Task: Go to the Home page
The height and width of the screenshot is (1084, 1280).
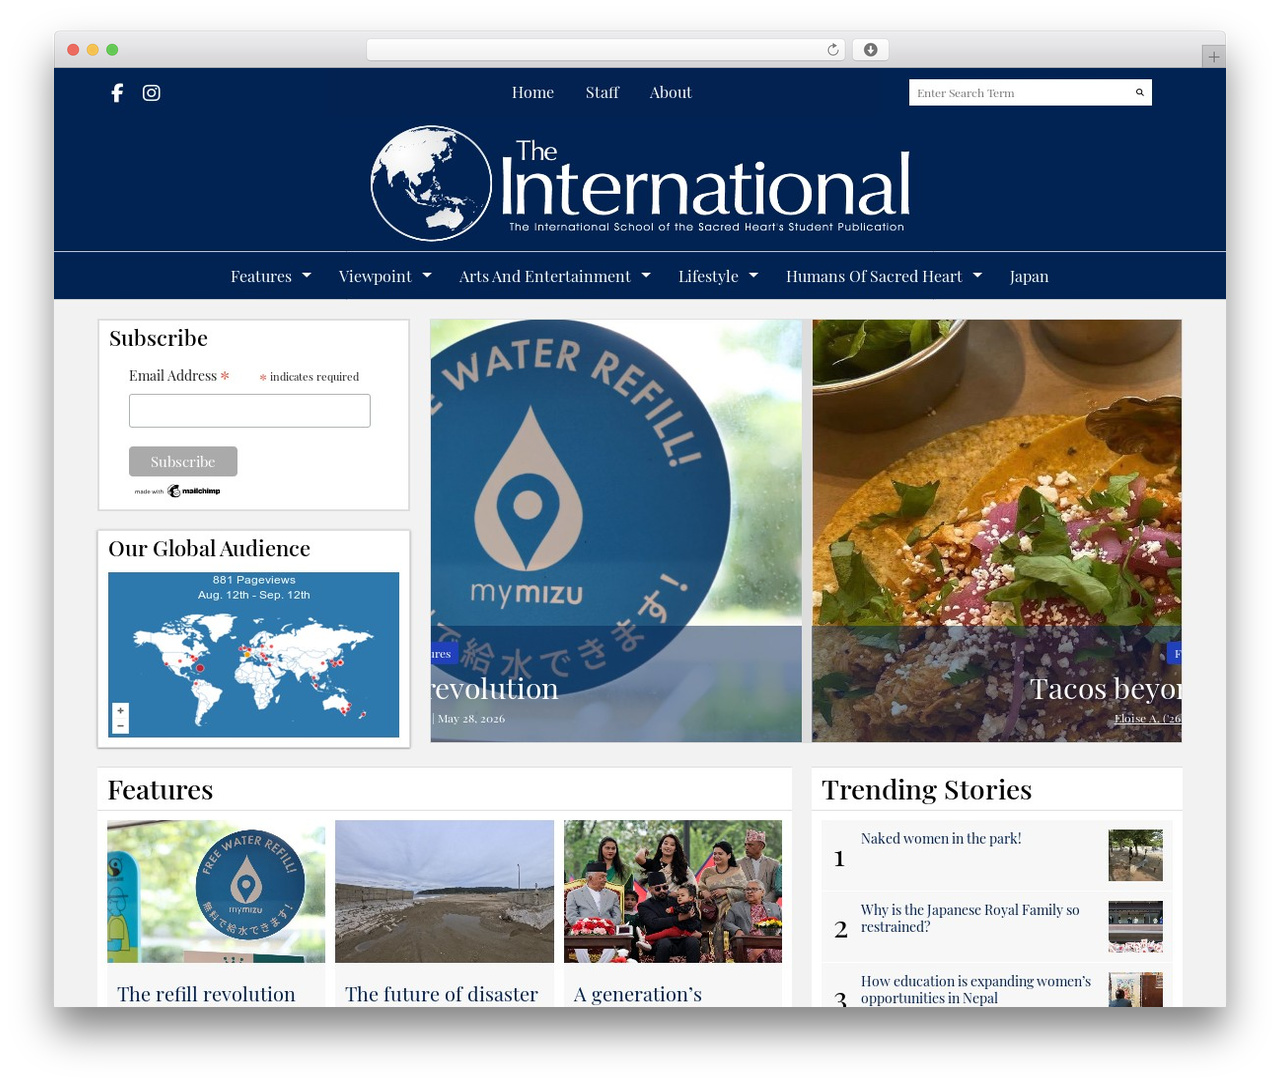Action: (533, 92)
